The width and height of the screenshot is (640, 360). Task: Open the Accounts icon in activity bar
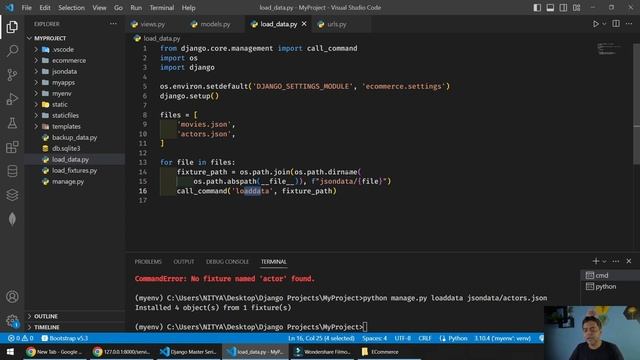click(12, 297)
